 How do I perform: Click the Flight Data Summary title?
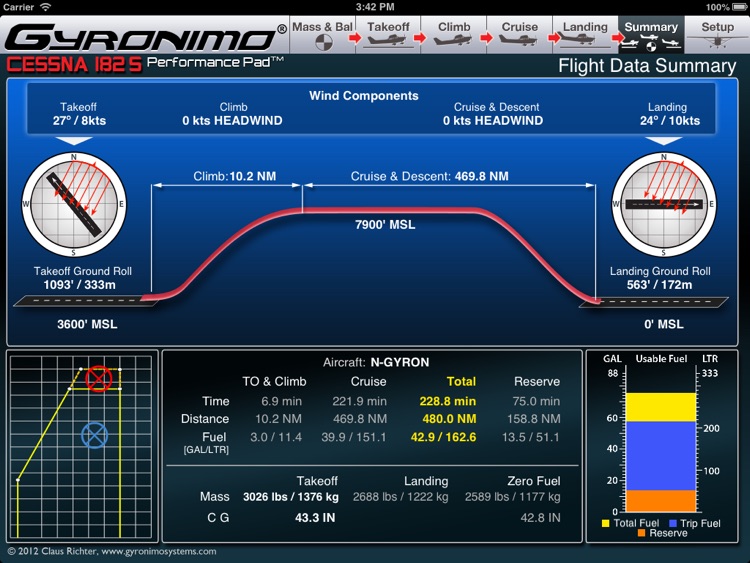point(647,66)
